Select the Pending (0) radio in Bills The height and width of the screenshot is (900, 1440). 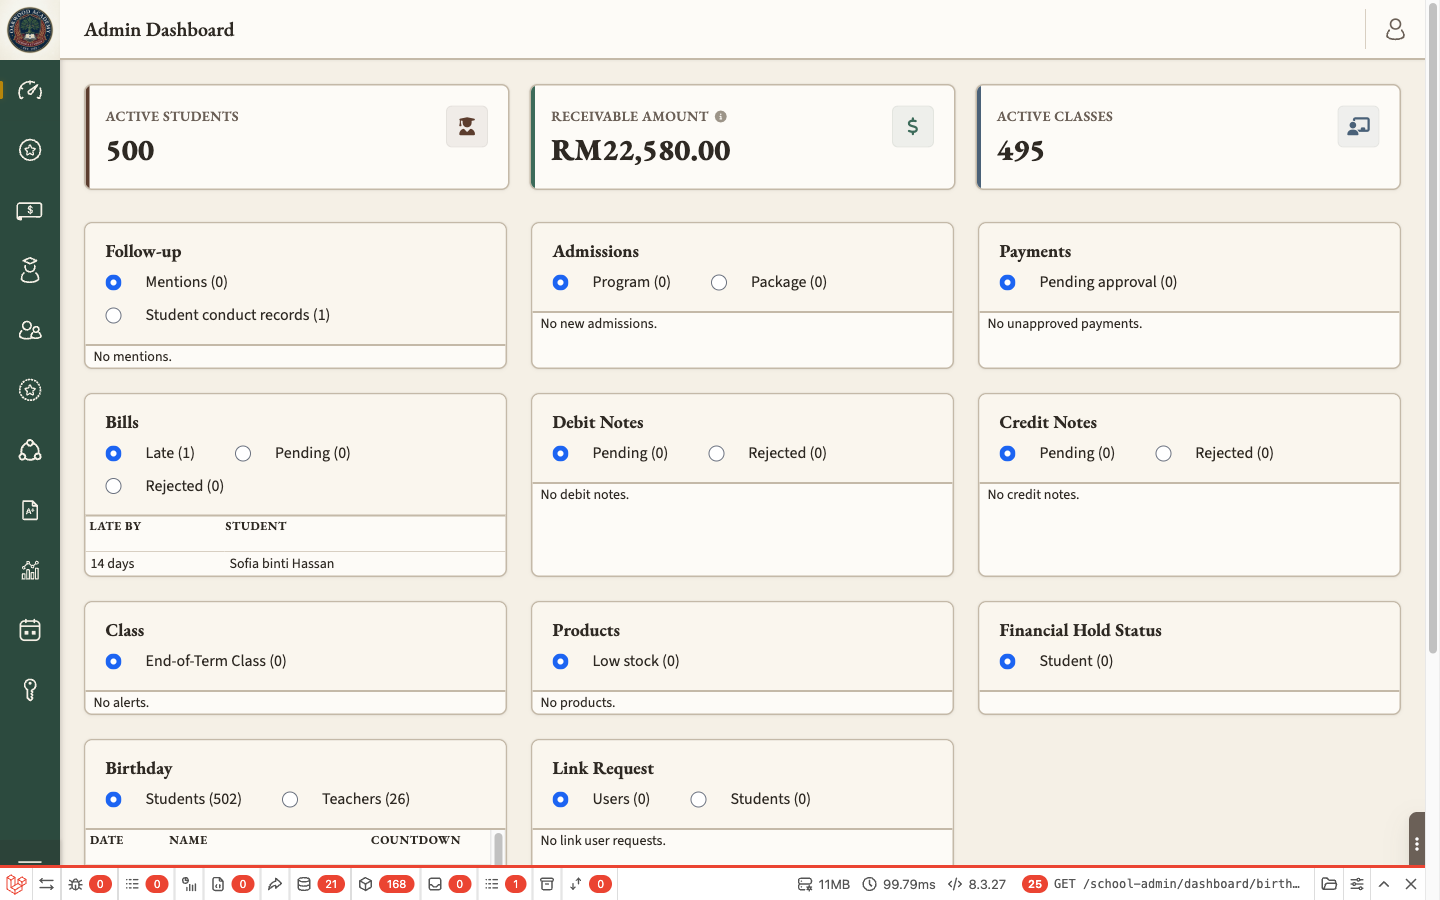(x=243, y=454)
